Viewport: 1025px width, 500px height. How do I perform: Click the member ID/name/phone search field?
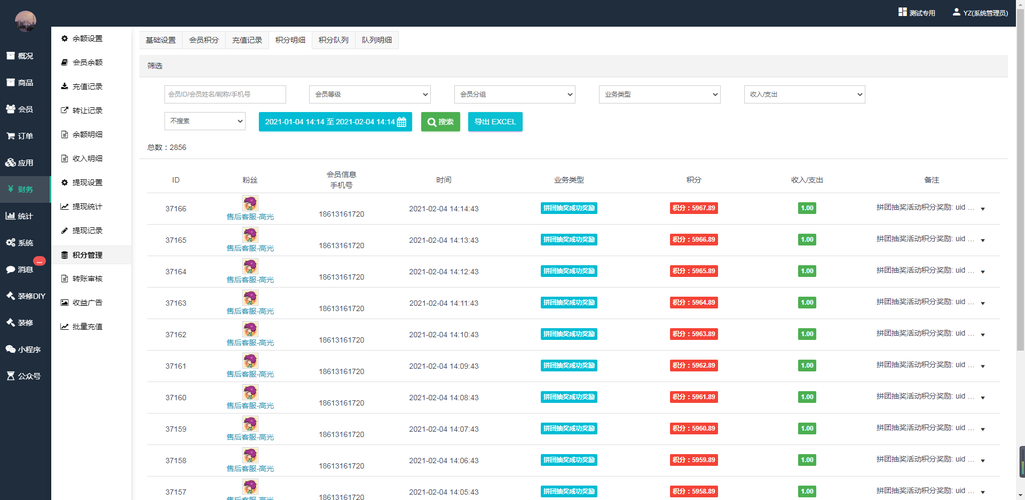click(x=225, y=94)
